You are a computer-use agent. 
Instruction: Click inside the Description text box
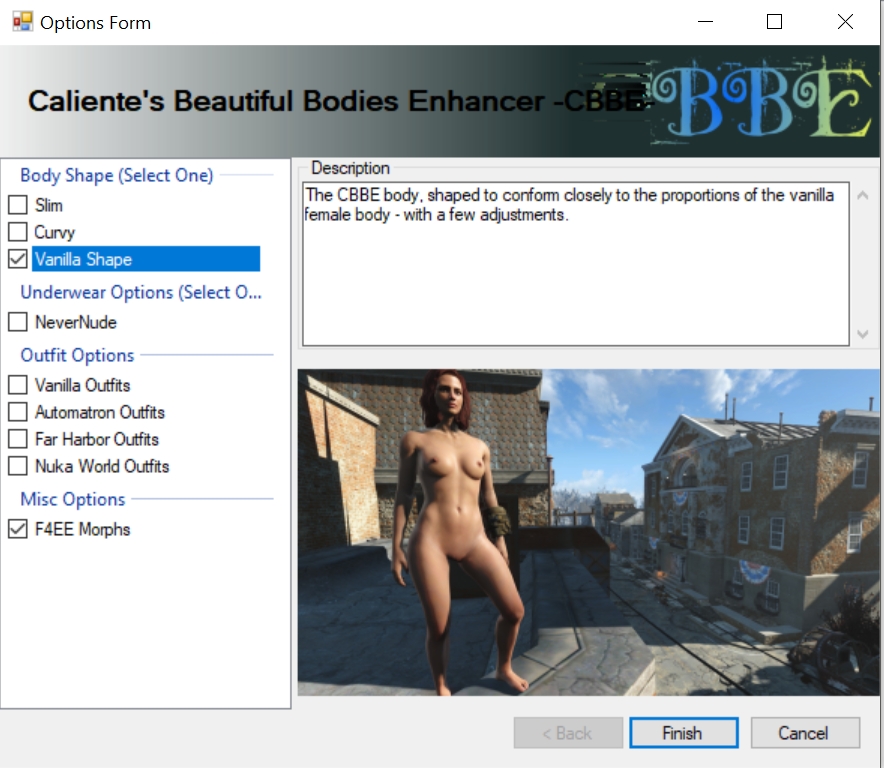point(576,263)
